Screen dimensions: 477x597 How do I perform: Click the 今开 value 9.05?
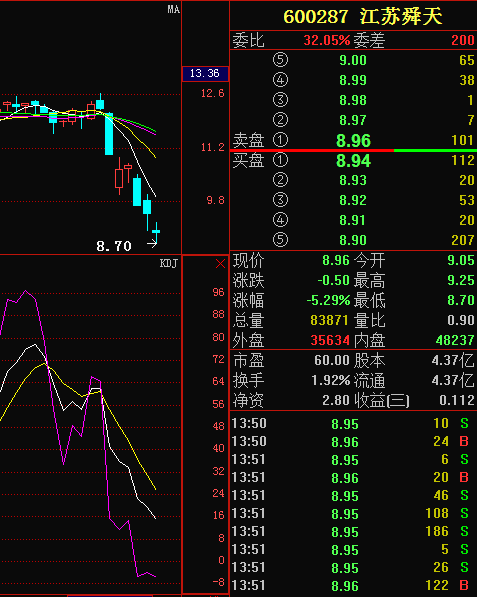[461, 260]
